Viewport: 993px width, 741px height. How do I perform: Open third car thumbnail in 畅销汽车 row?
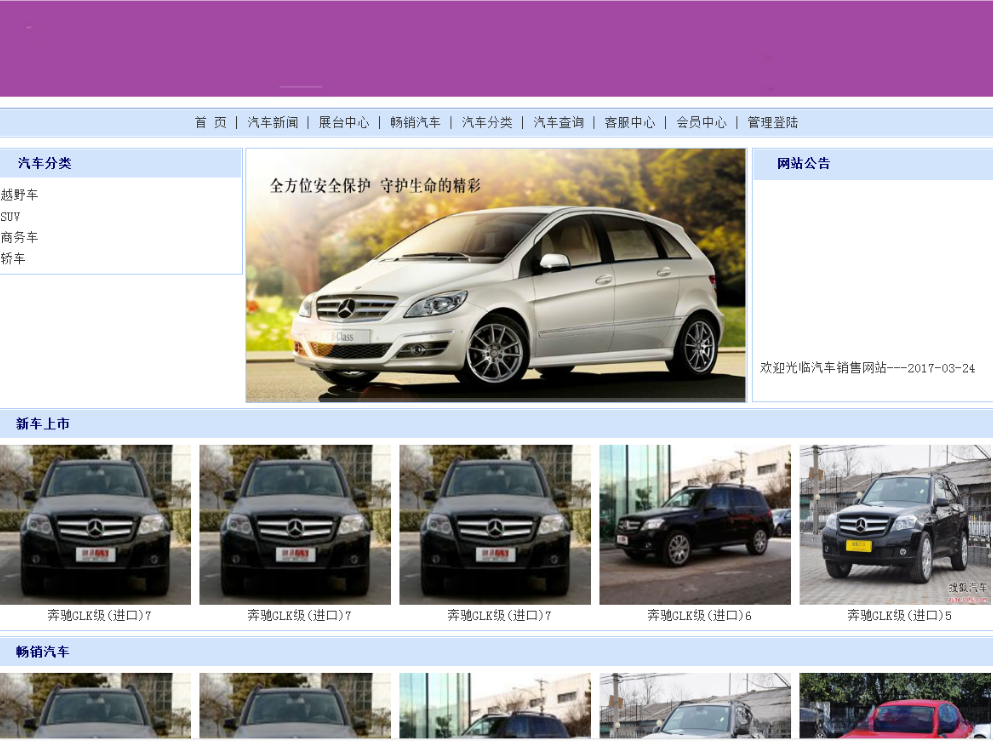coord(495,706)
